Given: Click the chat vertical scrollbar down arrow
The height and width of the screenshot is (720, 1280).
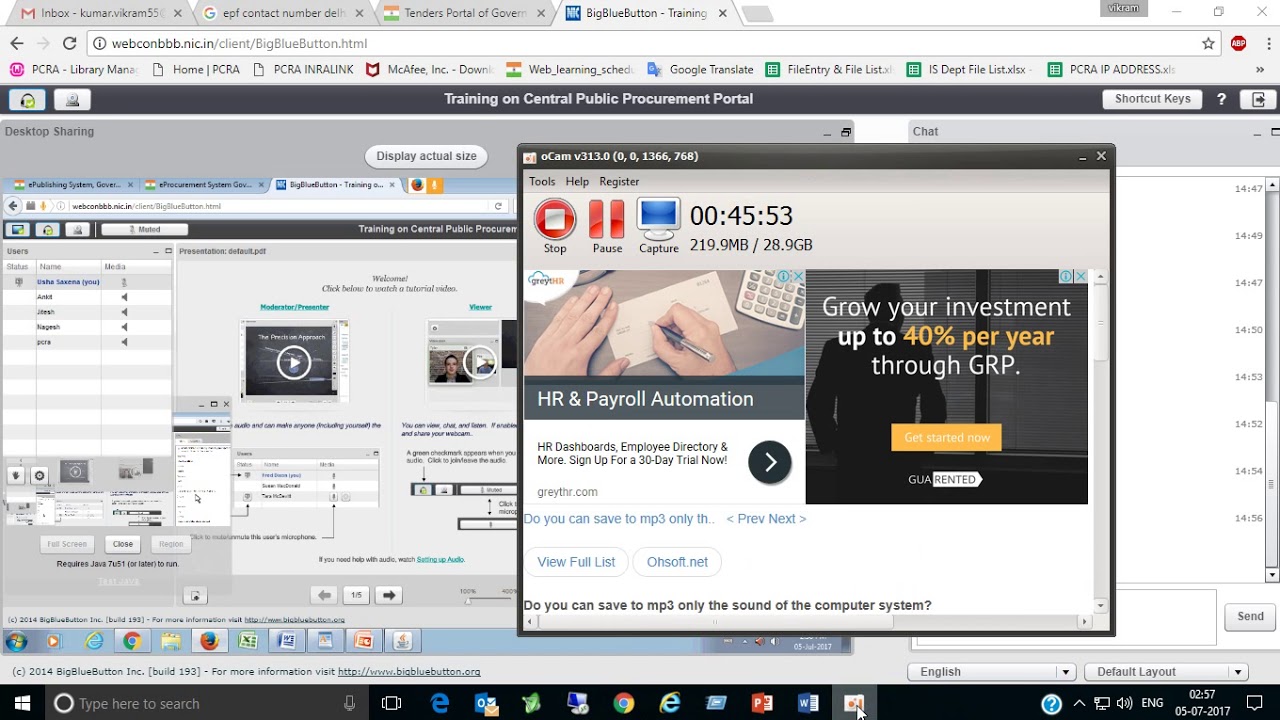Looking at the screenshot, I should coord(1273,575).
